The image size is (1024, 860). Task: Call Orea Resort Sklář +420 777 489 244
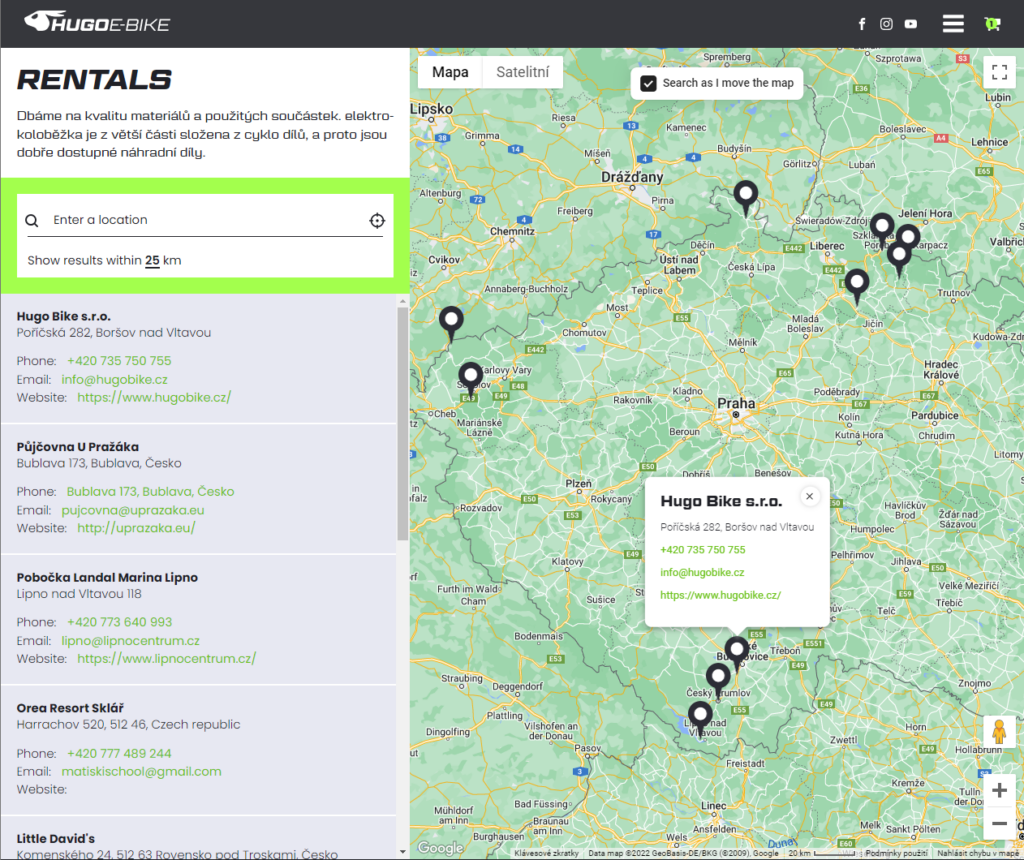pos(119,754)
